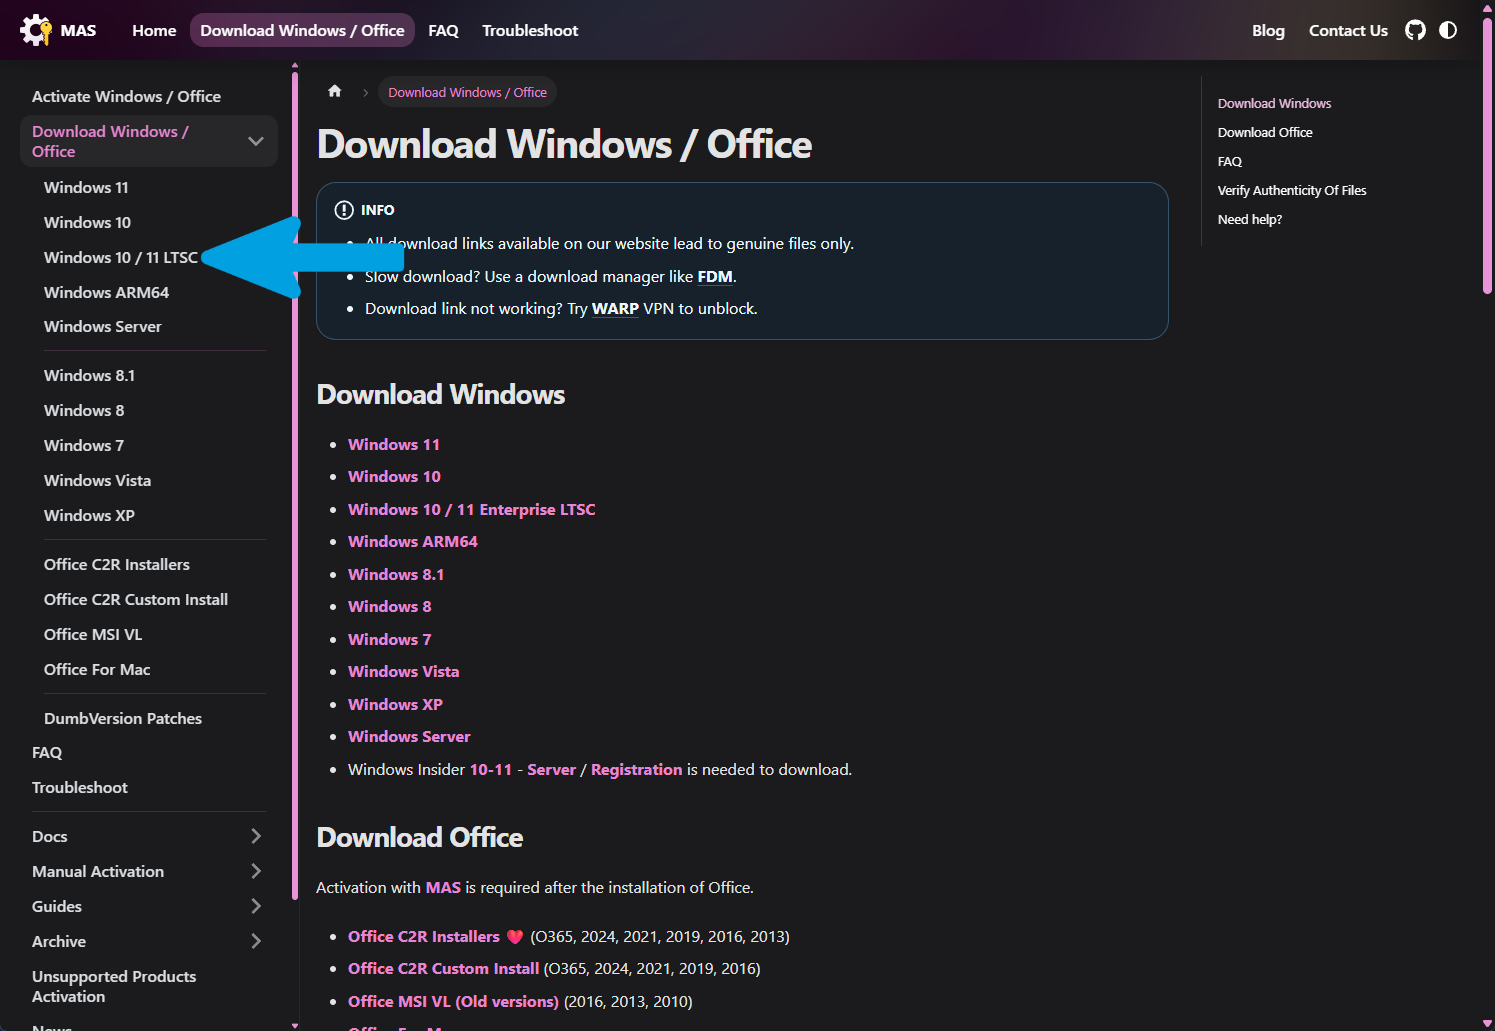1495x1031 pixels.
Task: Select Windows ARM64 in the sidebar
Action: (106, 292)
